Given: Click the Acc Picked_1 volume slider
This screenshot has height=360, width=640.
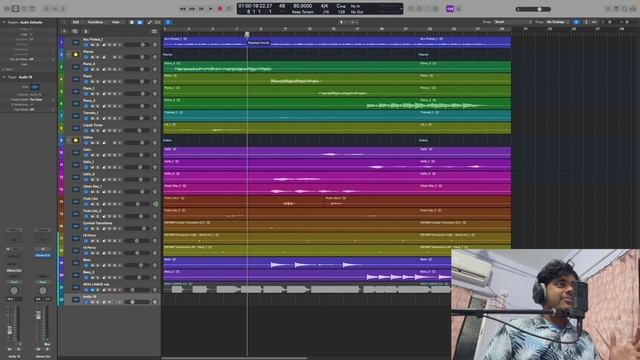Looking at the screenshot, I should pyautogui.click(x=136, y=45).
